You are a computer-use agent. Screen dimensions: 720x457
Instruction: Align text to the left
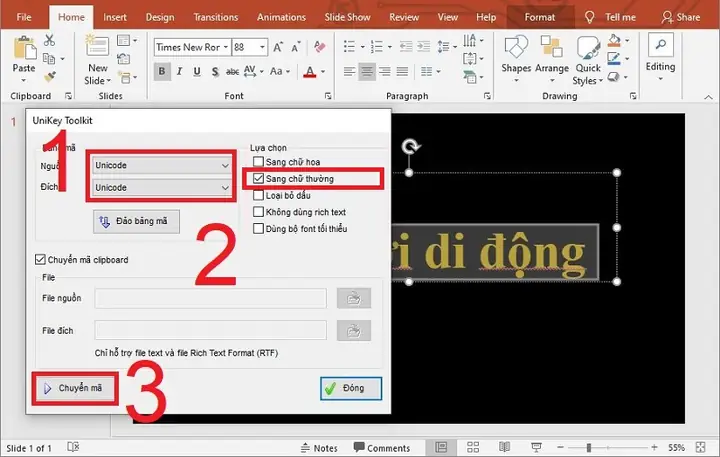(x=349, y=72)
